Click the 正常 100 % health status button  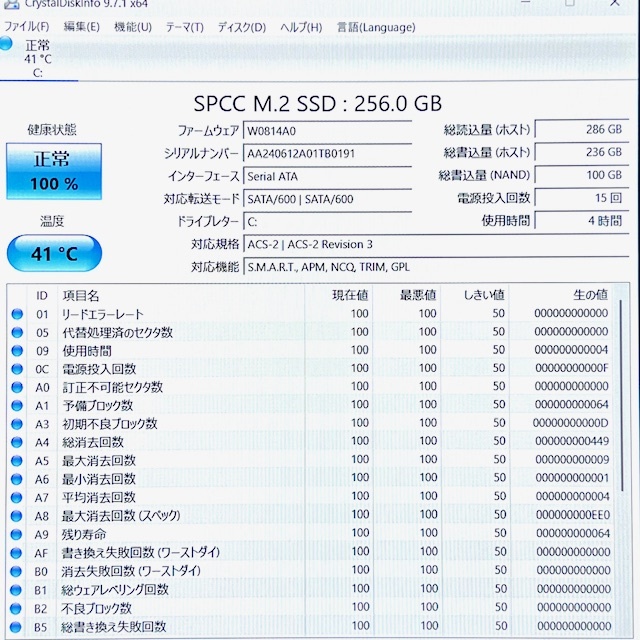pos(54,170)
